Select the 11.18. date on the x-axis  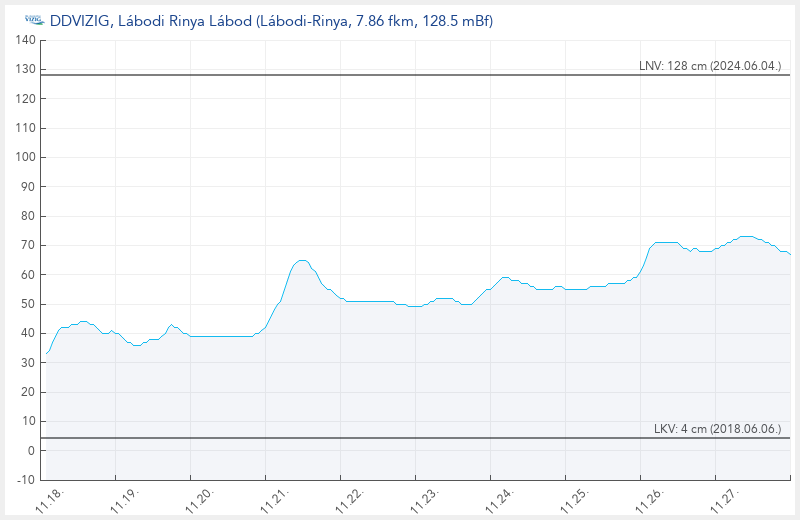pyautogui.click(x=50, y=500)
